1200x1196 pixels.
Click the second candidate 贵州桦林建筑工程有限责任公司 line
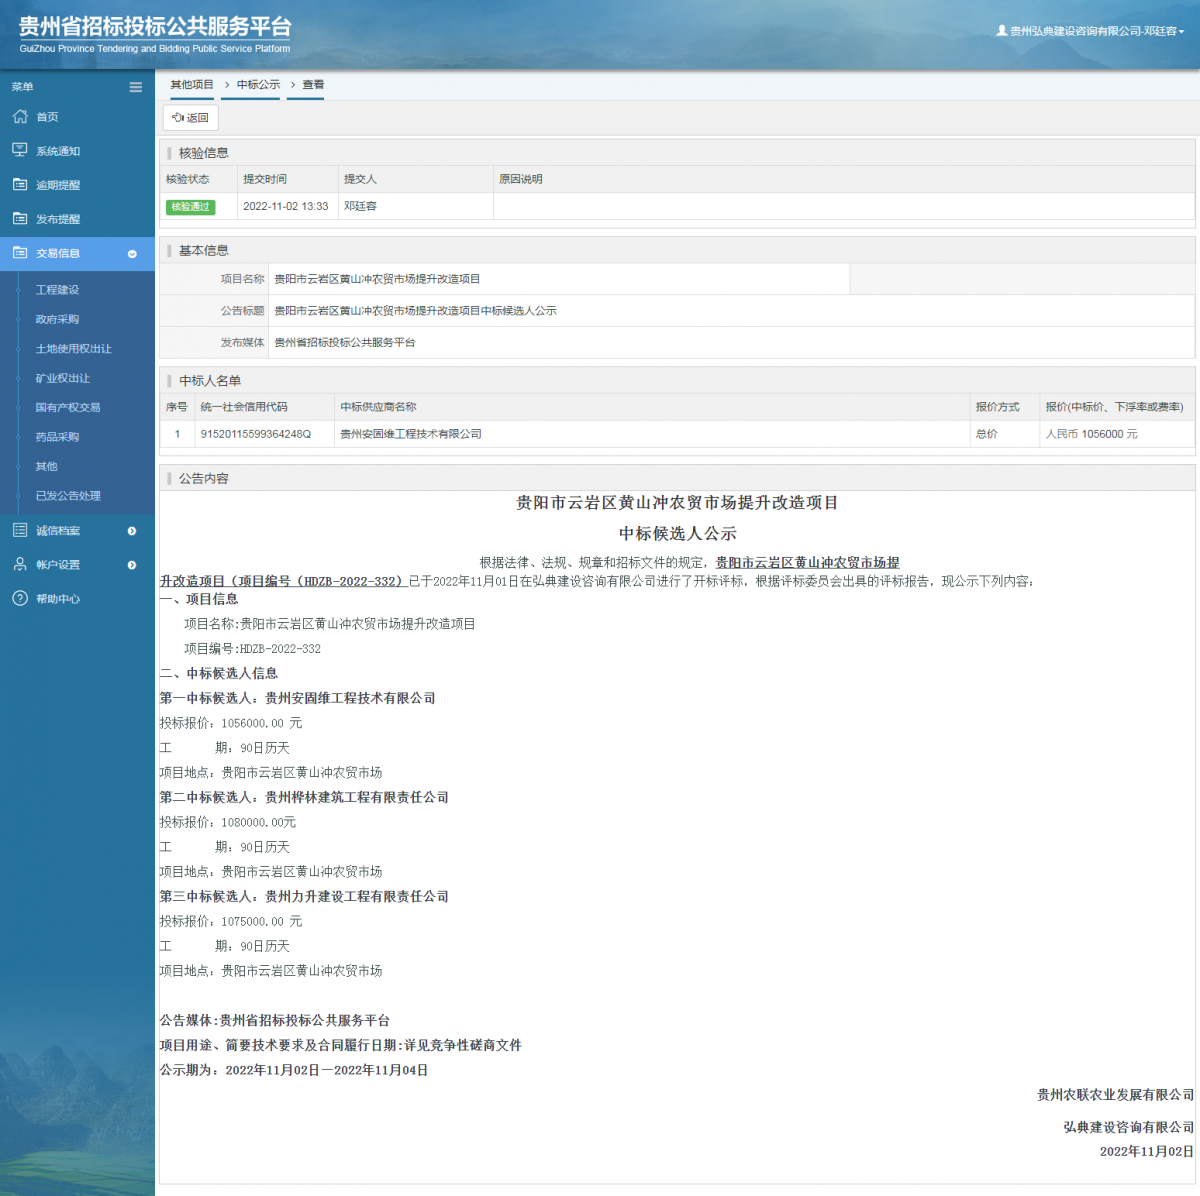click(x=304, y=798)
